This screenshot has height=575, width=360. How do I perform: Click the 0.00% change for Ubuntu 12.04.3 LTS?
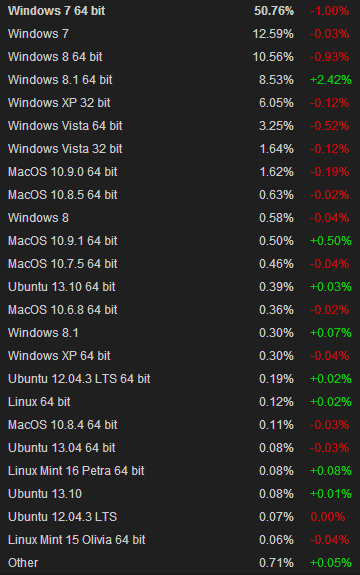327,517
